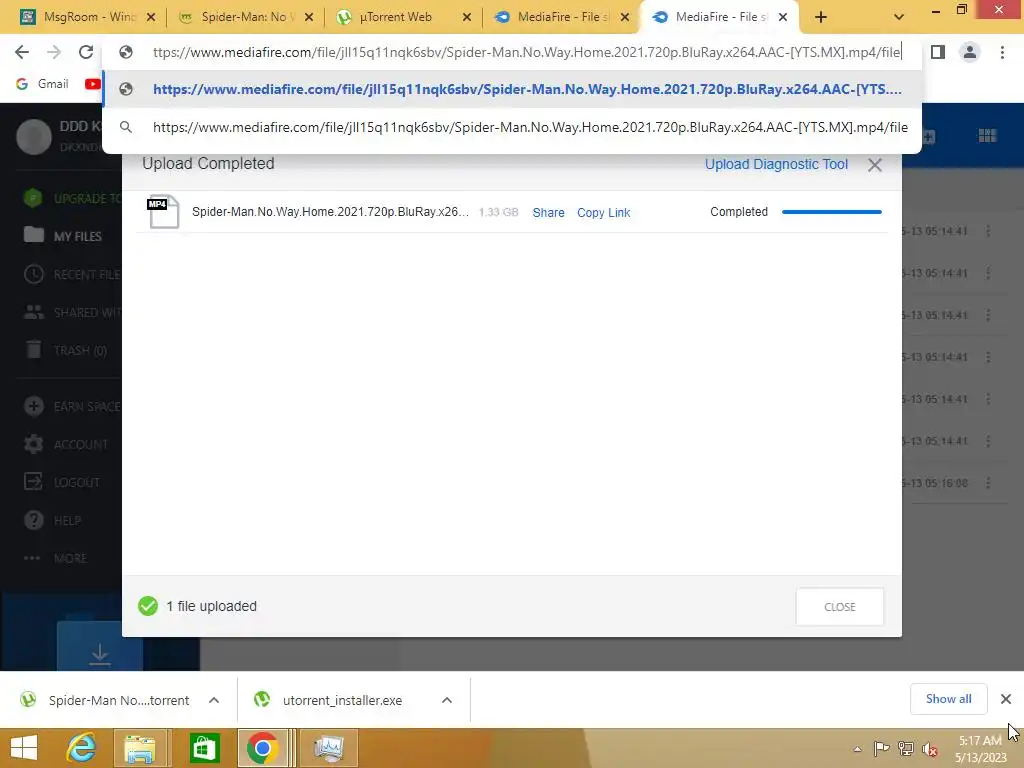Click the MP4 file icon
This screenshot has height=768, width=1024.
click(163, 212)
